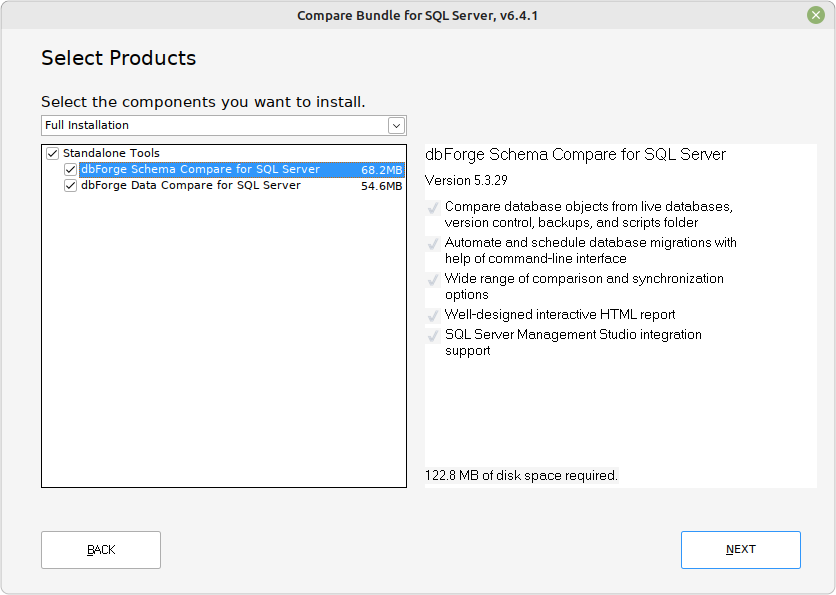Select the Standalone Tools tree node
This screenshot has height=595, width=836.
pos(111,153)
